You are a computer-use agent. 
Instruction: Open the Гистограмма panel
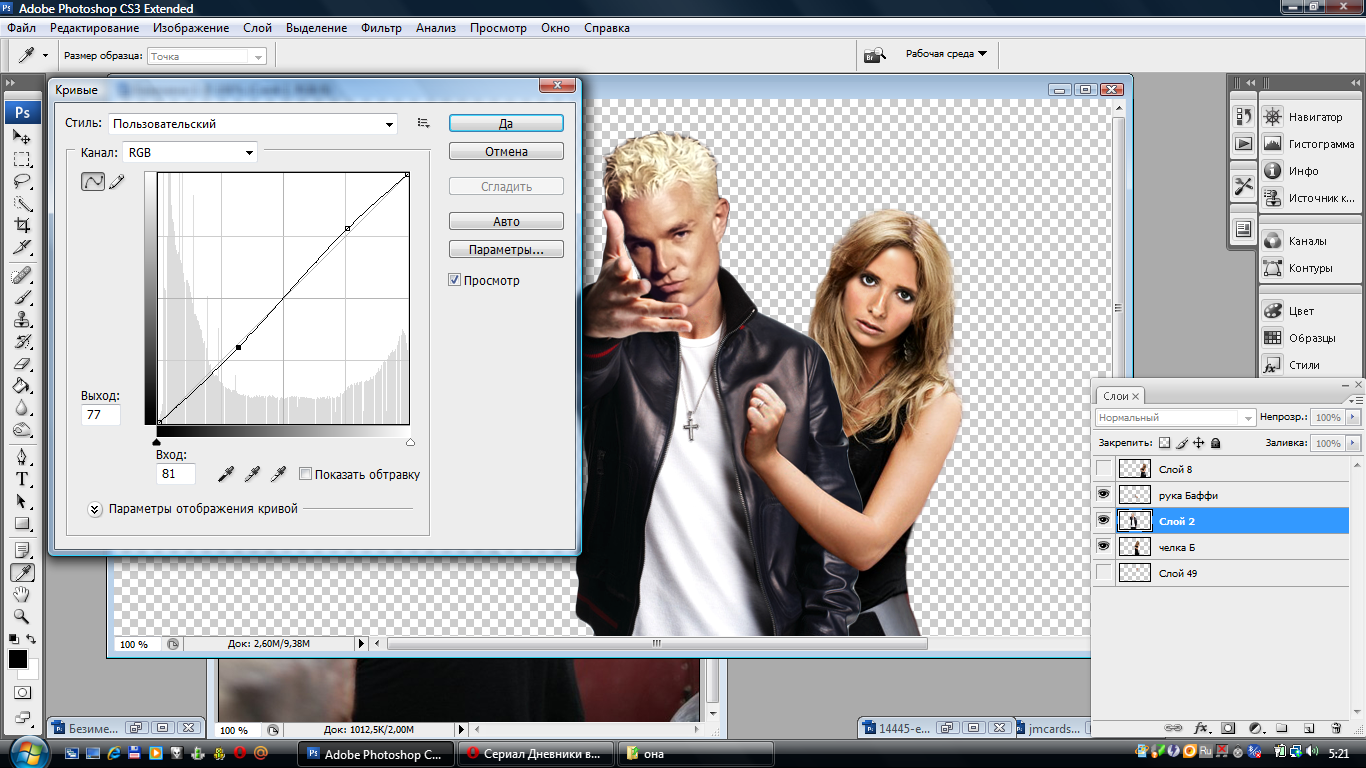pyautogui.click(x=1308, y=144)
